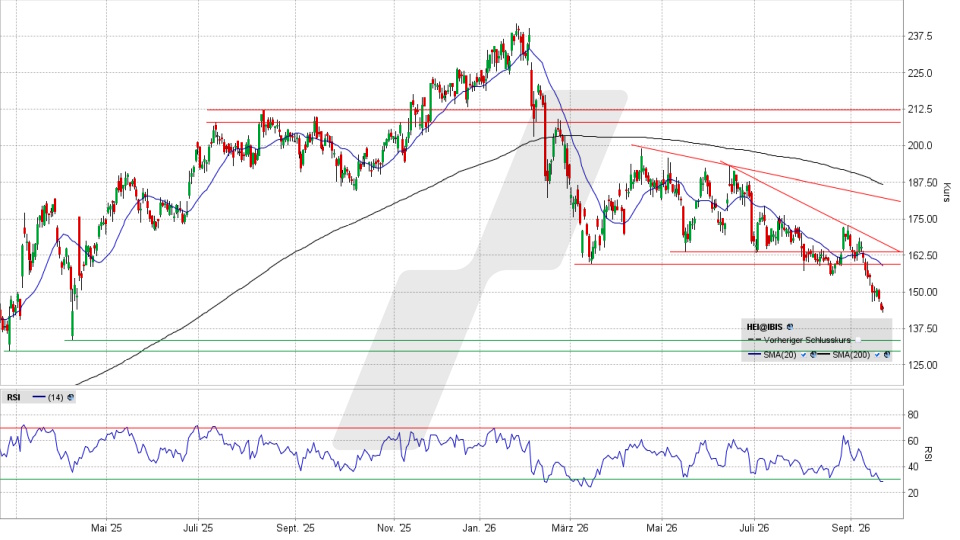Click the Jan. '26 date label

click(x=479, y=528)
